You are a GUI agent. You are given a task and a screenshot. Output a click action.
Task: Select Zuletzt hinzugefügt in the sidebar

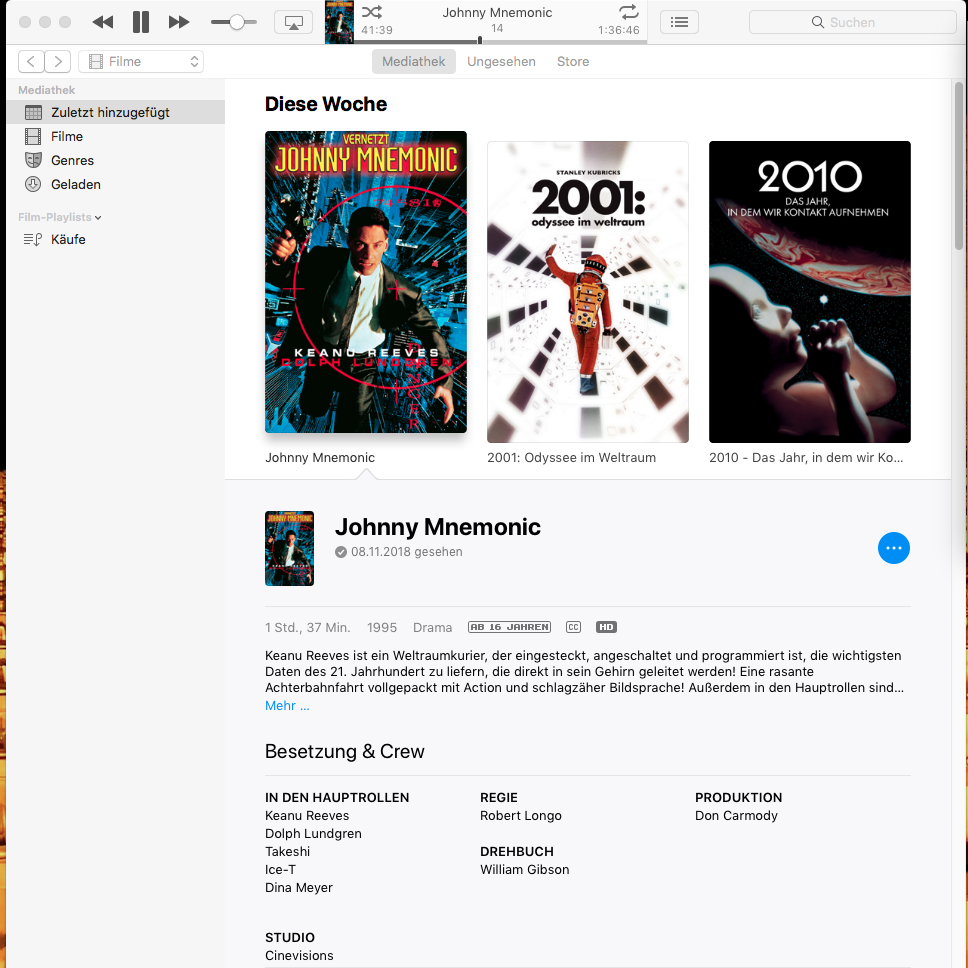coord(115,112)
